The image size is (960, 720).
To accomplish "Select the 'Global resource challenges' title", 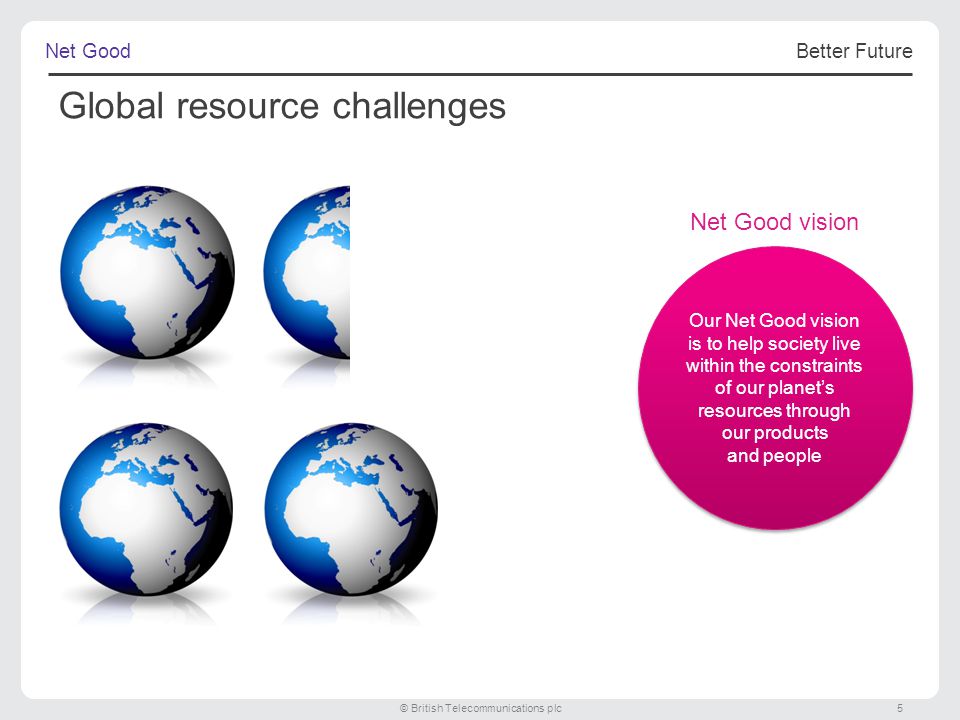I will click(282, 106).
